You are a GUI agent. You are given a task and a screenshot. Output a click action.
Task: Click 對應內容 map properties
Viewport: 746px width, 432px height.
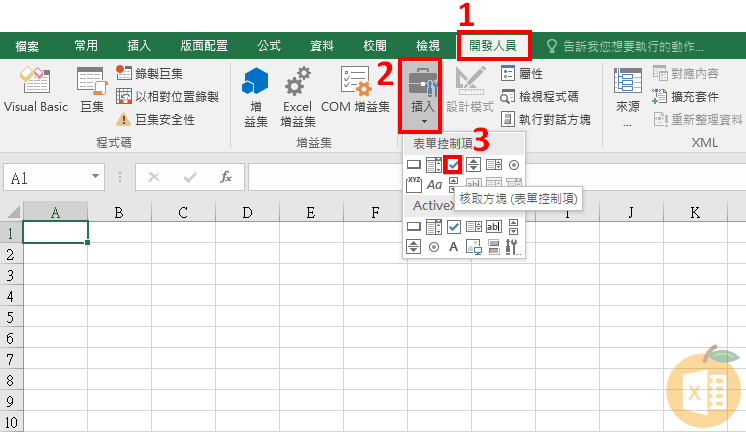(x=686, y=73)
